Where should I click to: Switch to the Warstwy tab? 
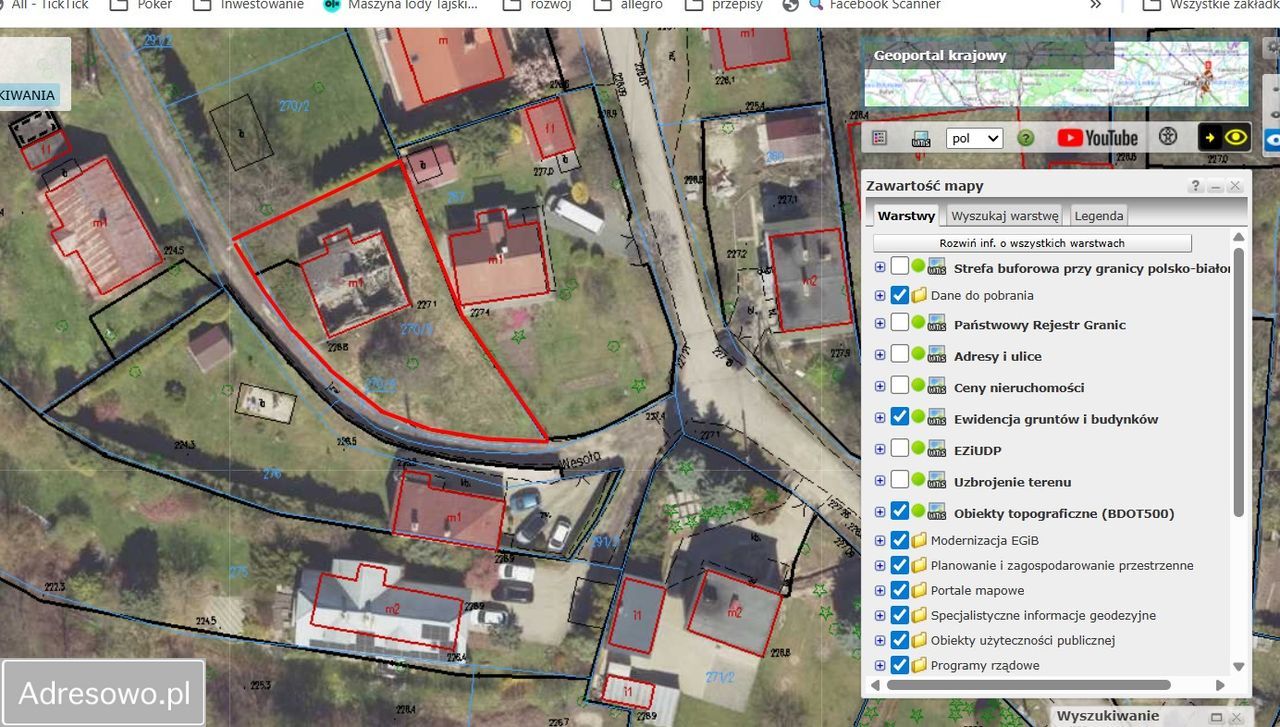[x=906, y=215]
